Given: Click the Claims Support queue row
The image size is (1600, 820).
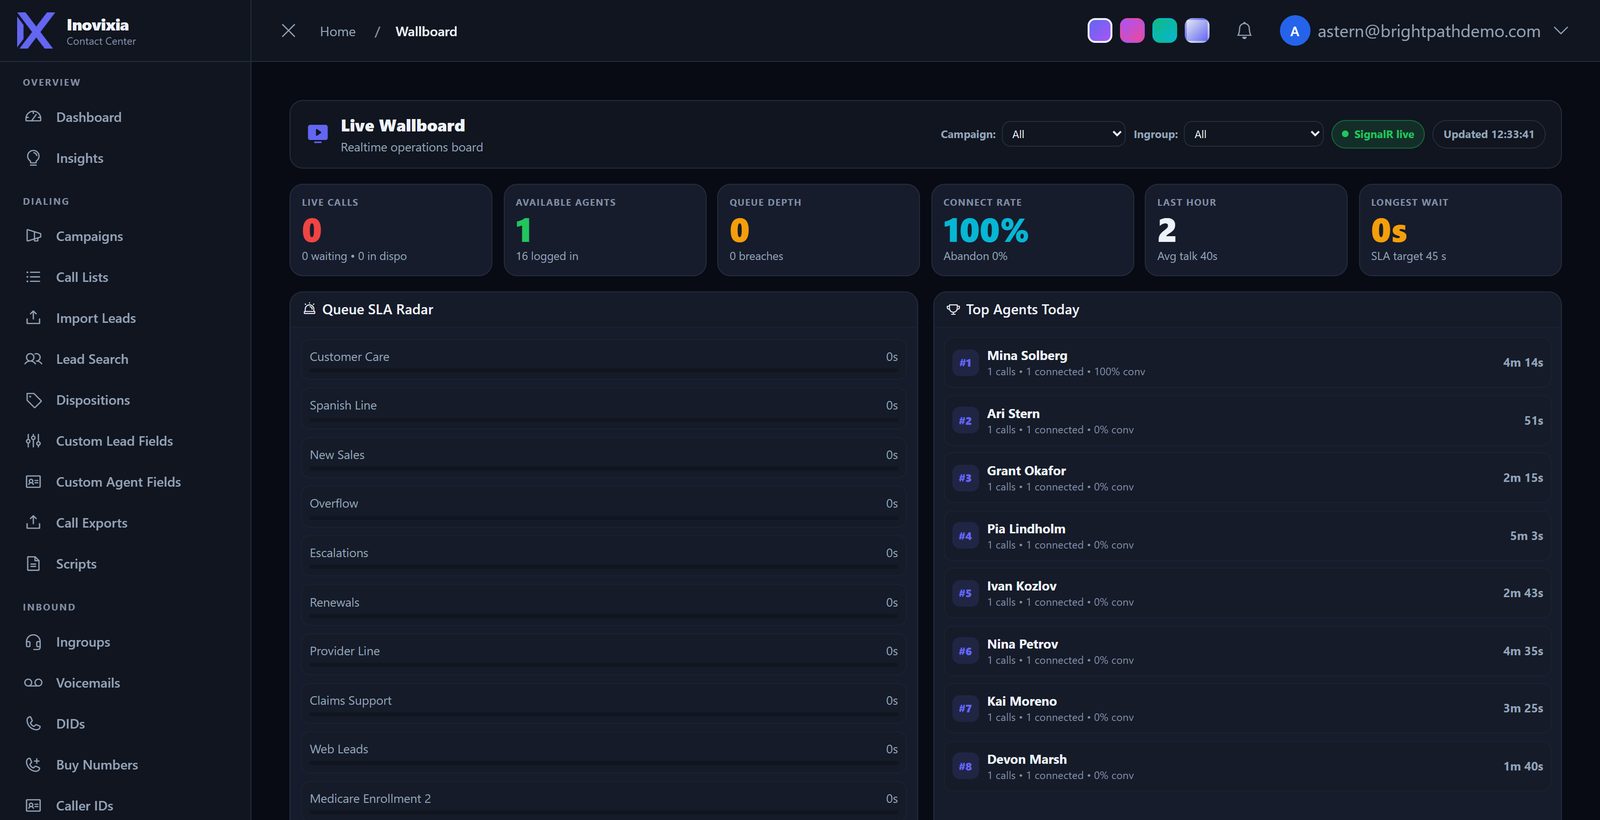Looking at the screenshot, I should pyautogui.click(x=604, y=702).
